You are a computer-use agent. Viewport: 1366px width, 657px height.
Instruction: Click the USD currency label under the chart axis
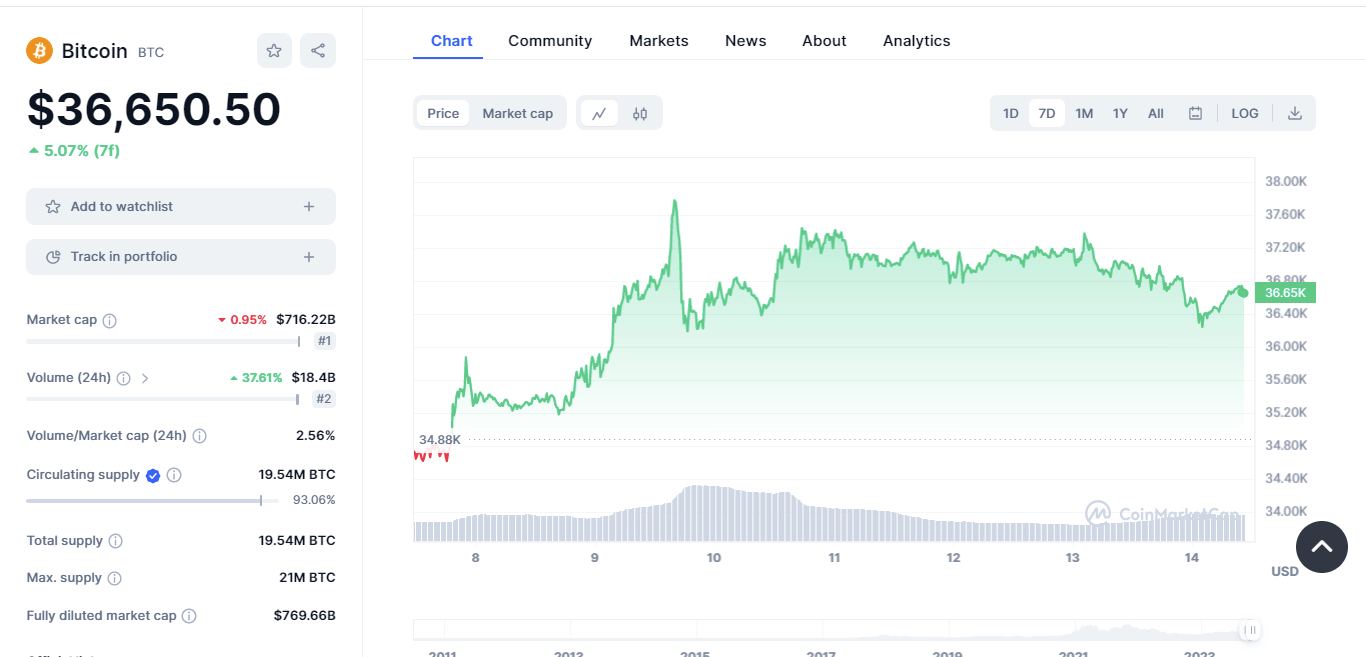(x=1285, y=572)
